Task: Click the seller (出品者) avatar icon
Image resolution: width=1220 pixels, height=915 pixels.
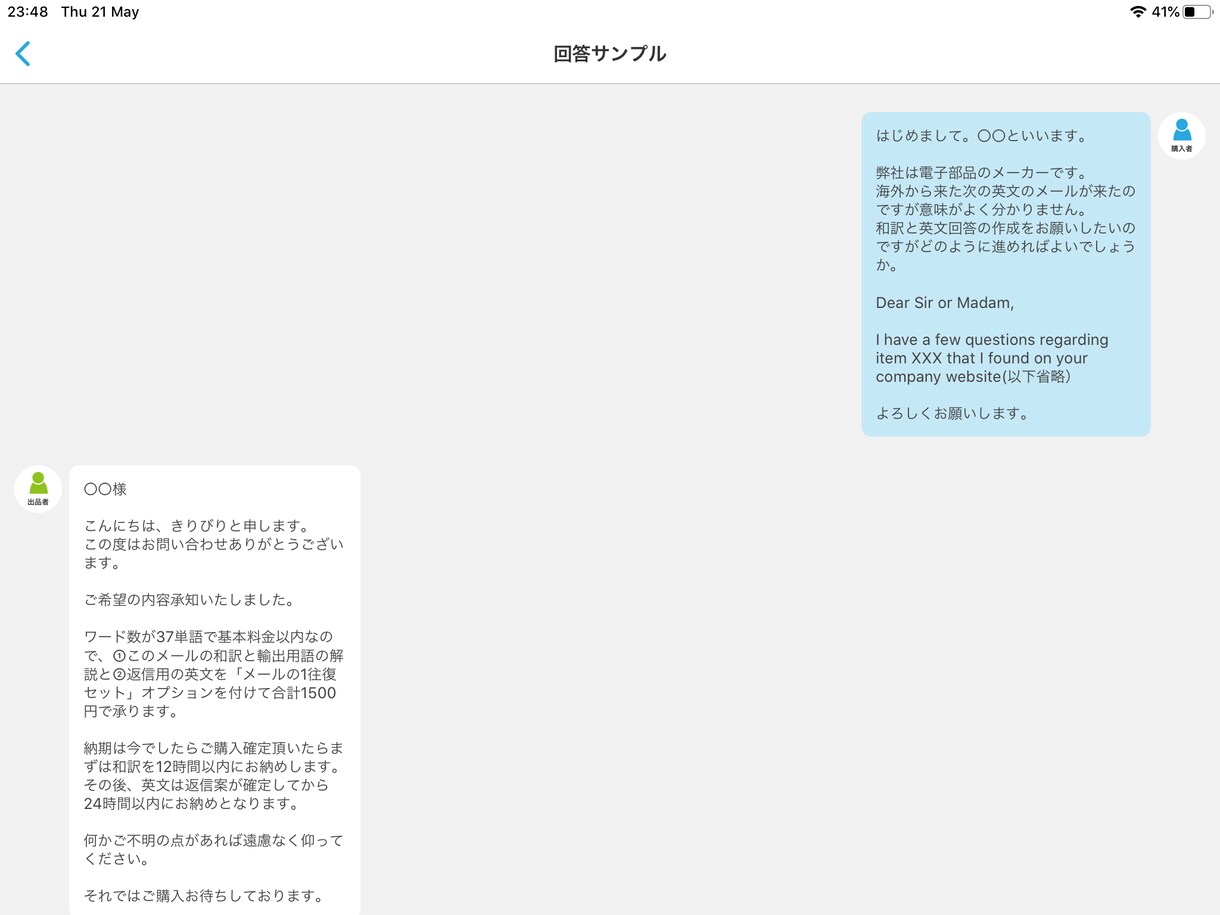Action: (x=38, y=489)
